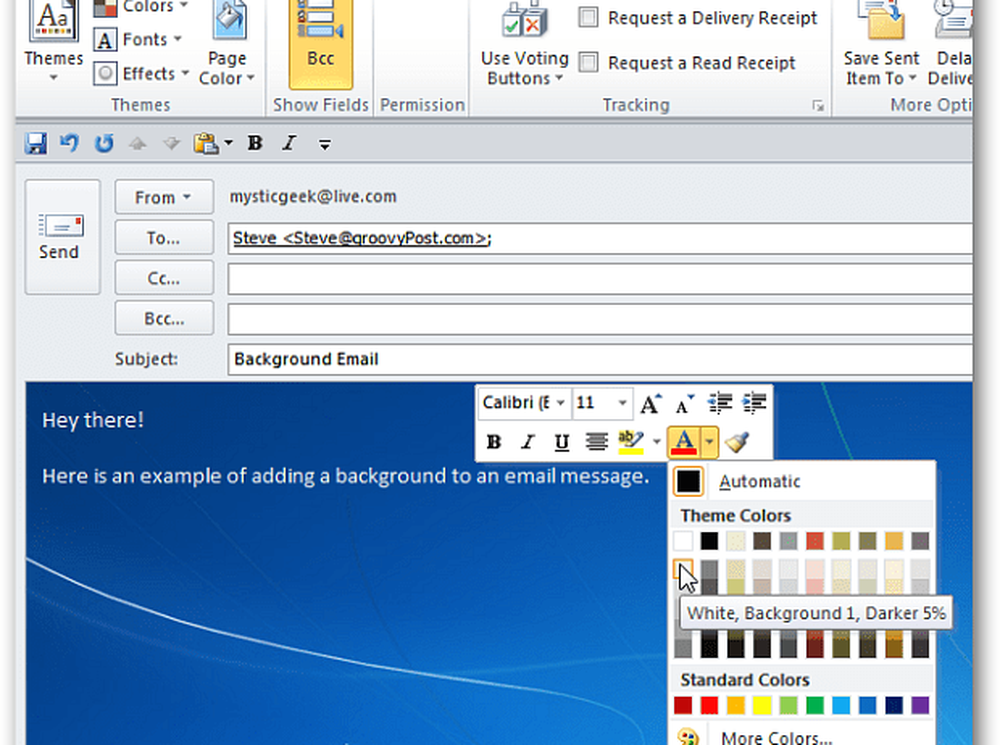Toggle Underline in the mini toolbar
The image size is (1000, 745).
pyautogui.click(x=561, y=442)
